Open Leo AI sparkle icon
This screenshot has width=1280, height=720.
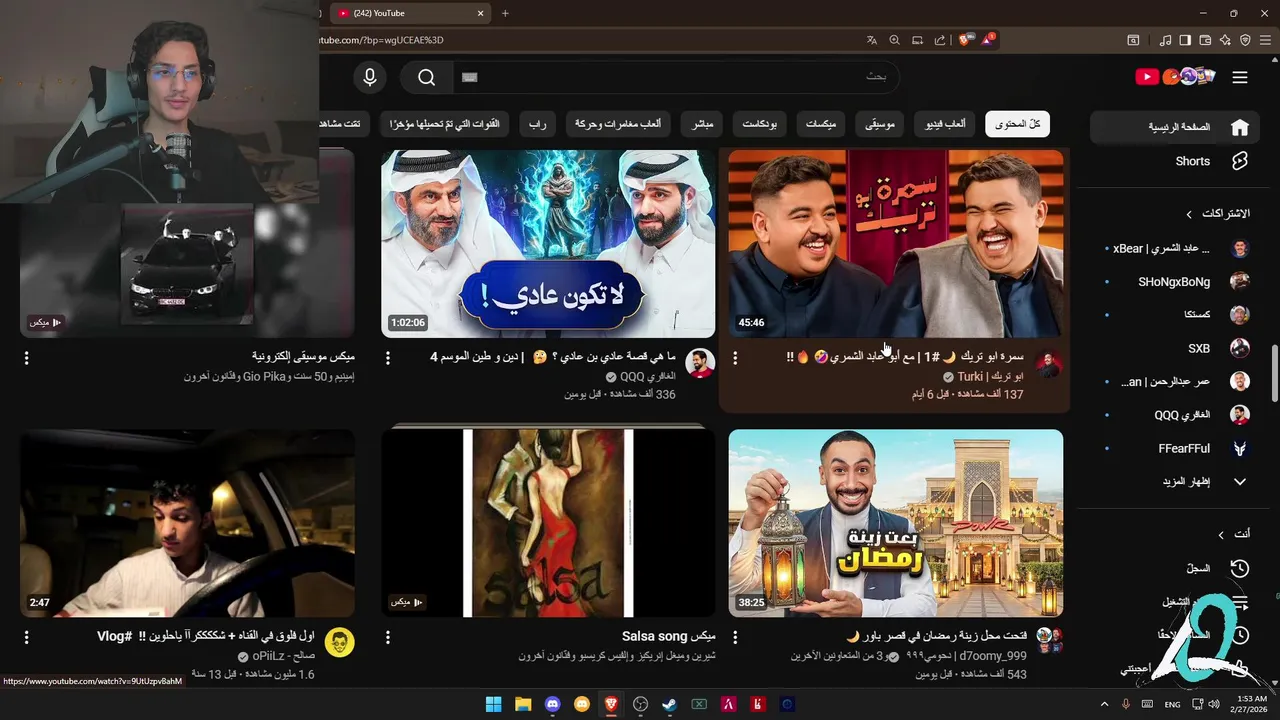1225,40
